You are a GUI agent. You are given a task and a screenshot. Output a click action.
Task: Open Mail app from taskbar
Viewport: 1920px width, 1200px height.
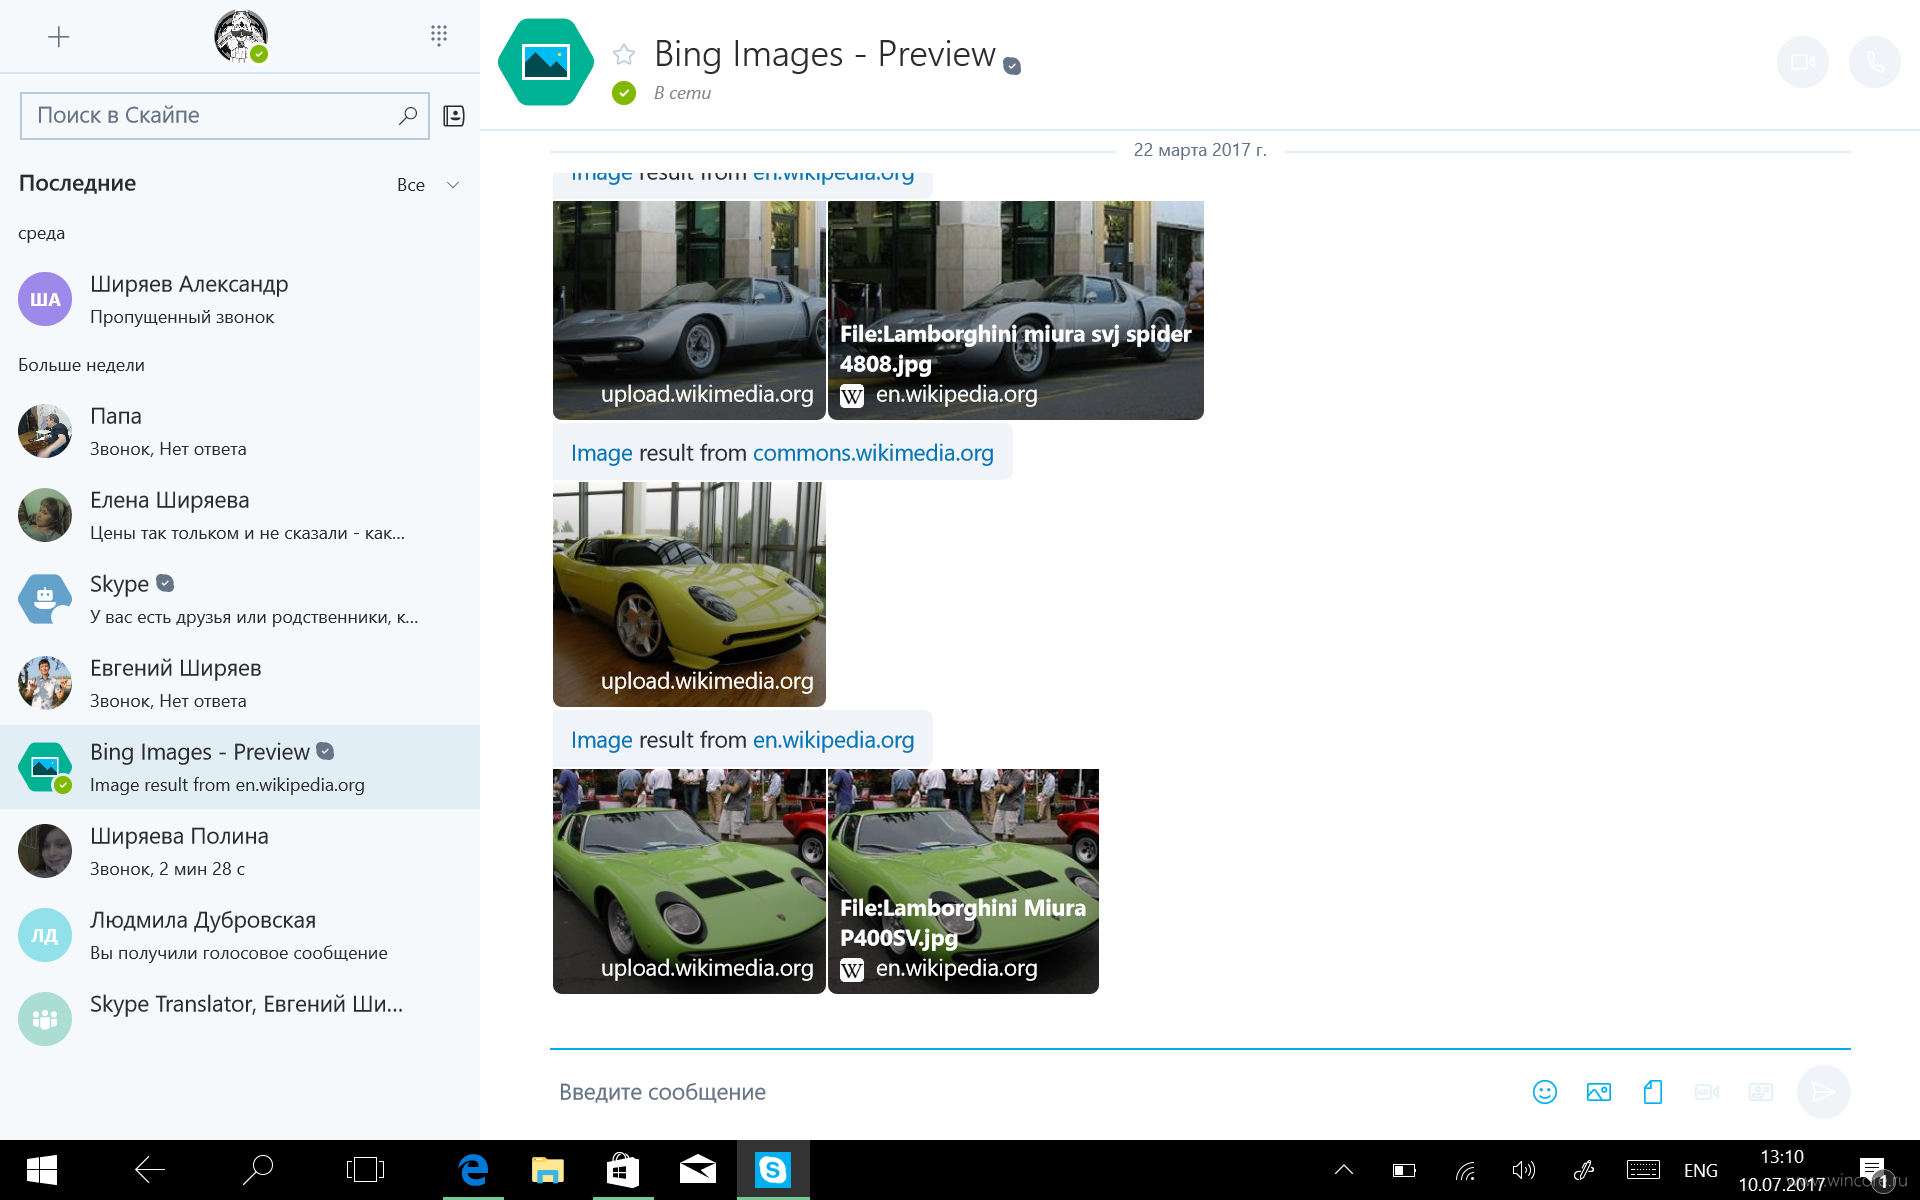point(698,1170)
